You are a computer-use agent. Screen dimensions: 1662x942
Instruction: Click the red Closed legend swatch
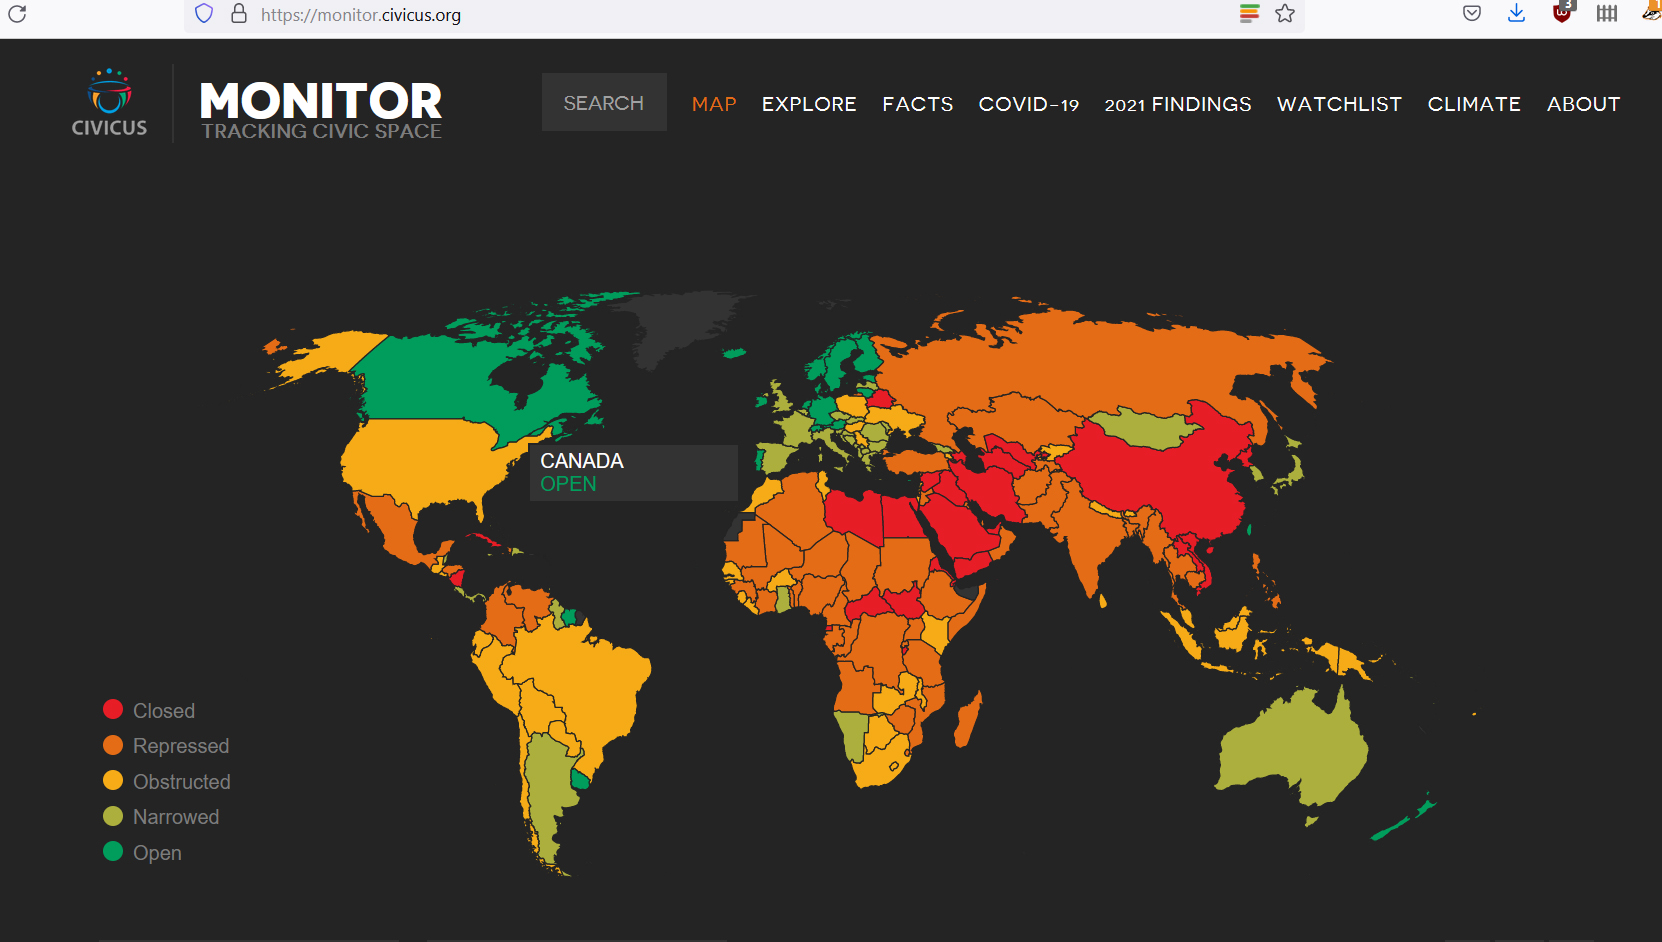pos(113,710)
